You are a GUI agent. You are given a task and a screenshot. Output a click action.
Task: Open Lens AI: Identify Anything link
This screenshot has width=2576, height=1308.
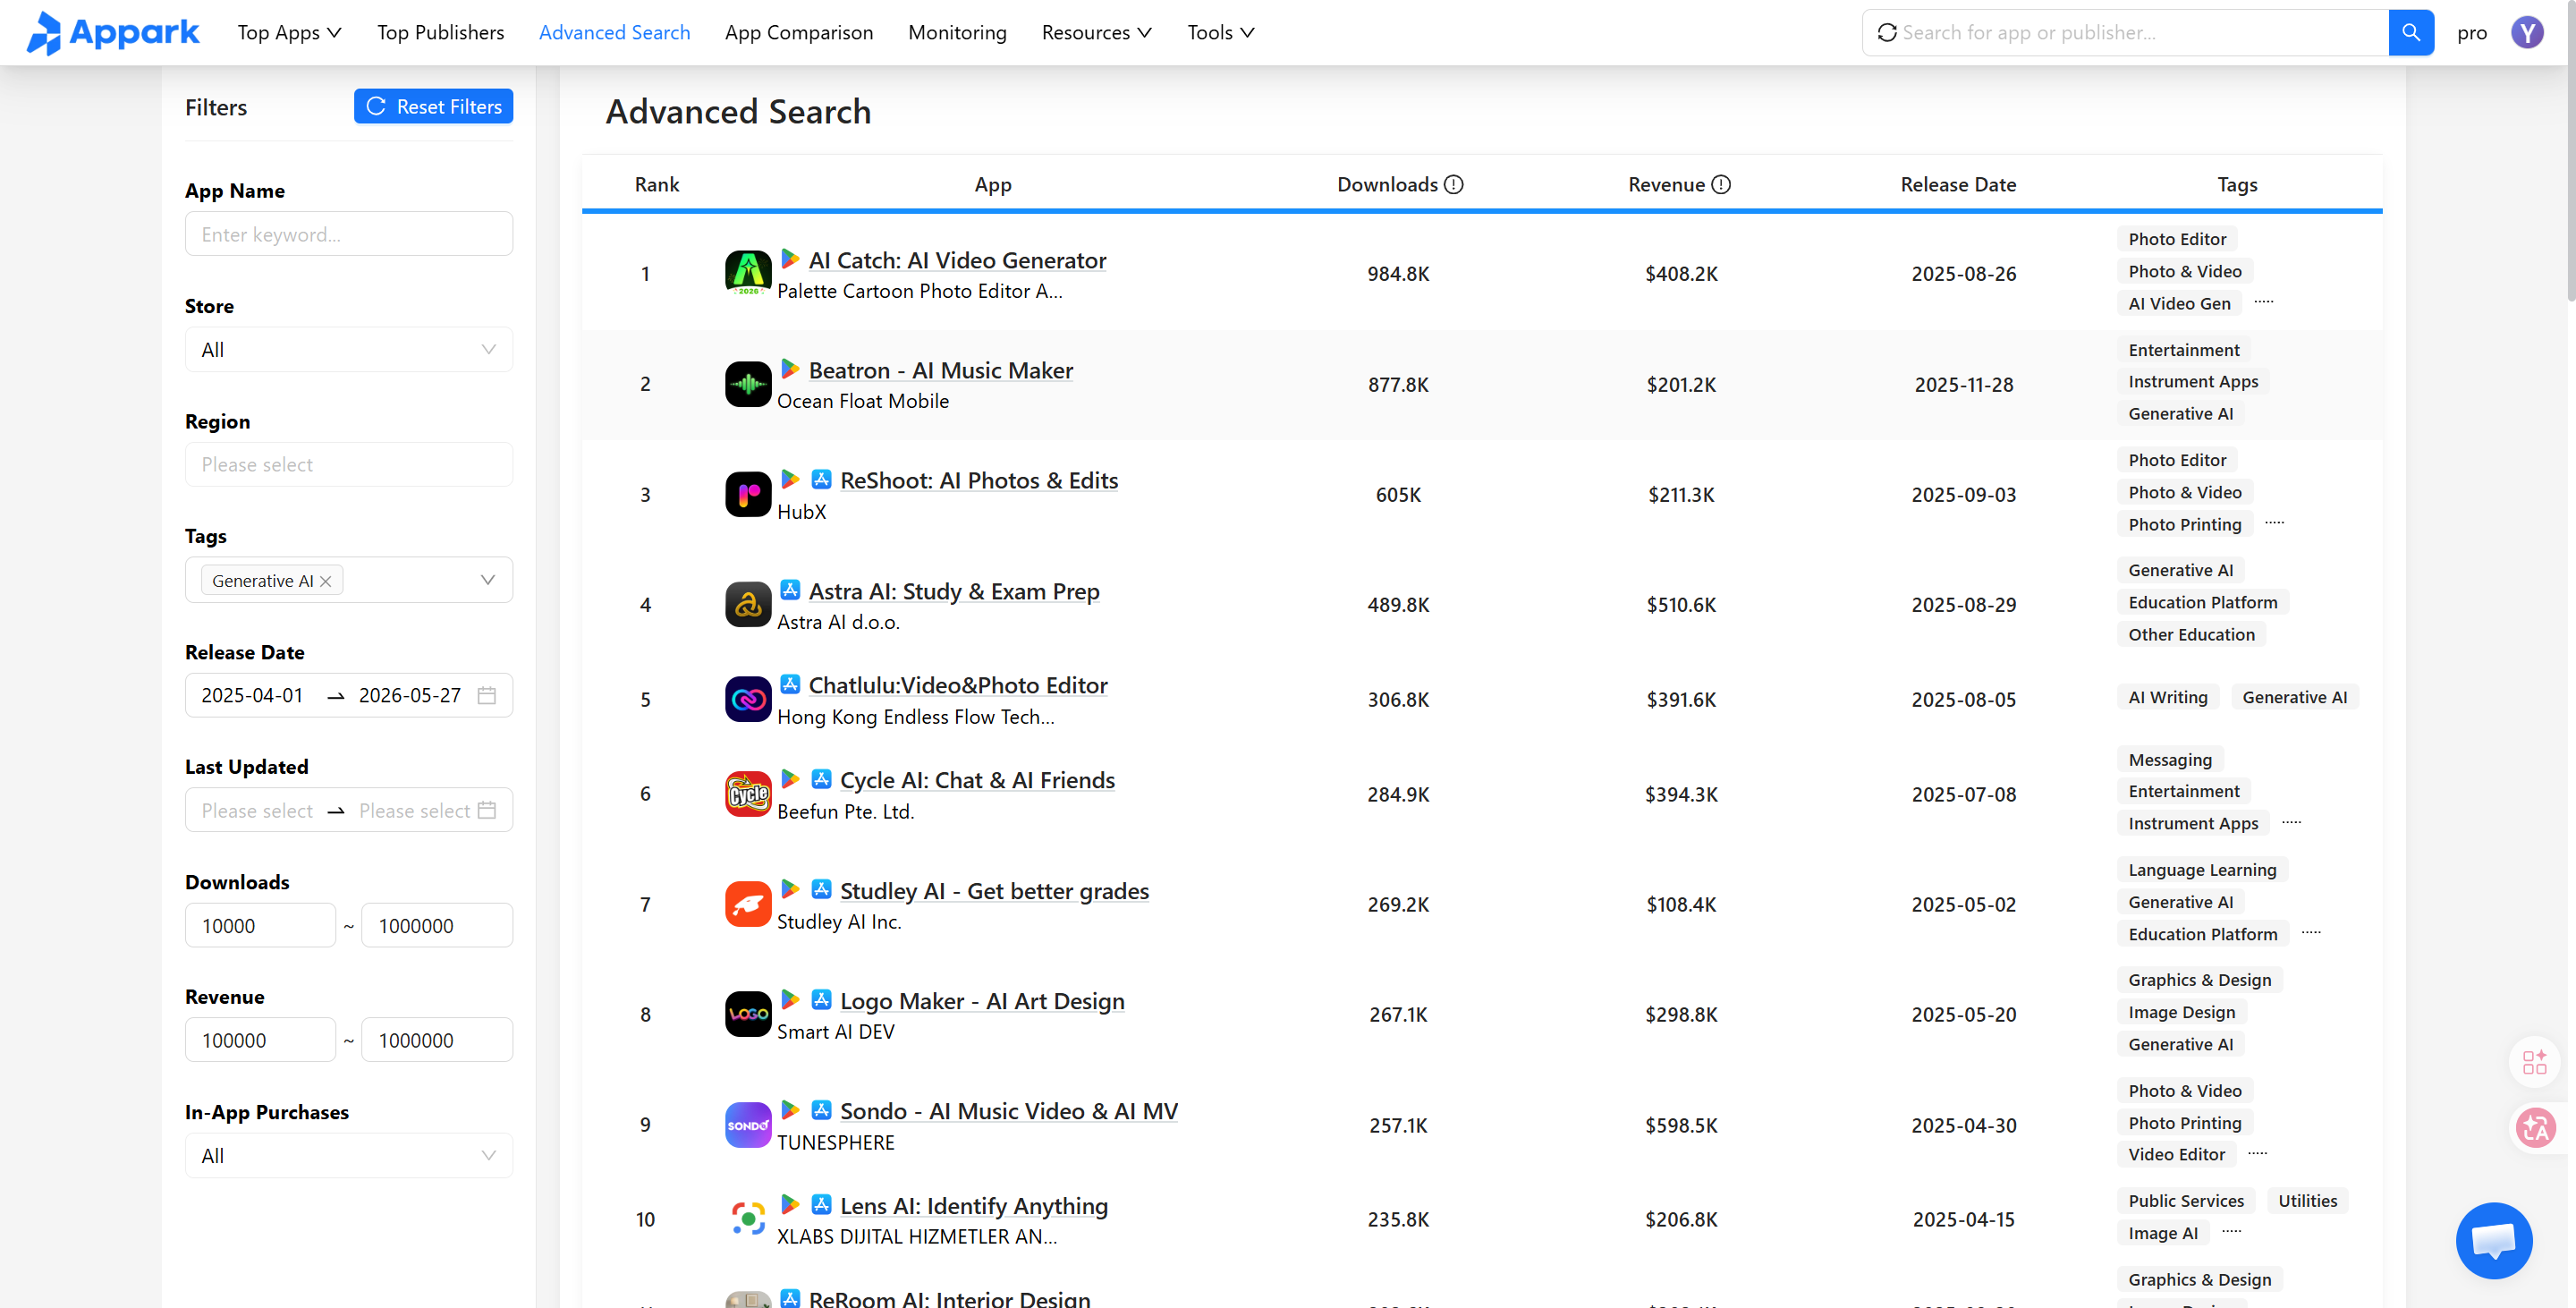(974, 1207)
